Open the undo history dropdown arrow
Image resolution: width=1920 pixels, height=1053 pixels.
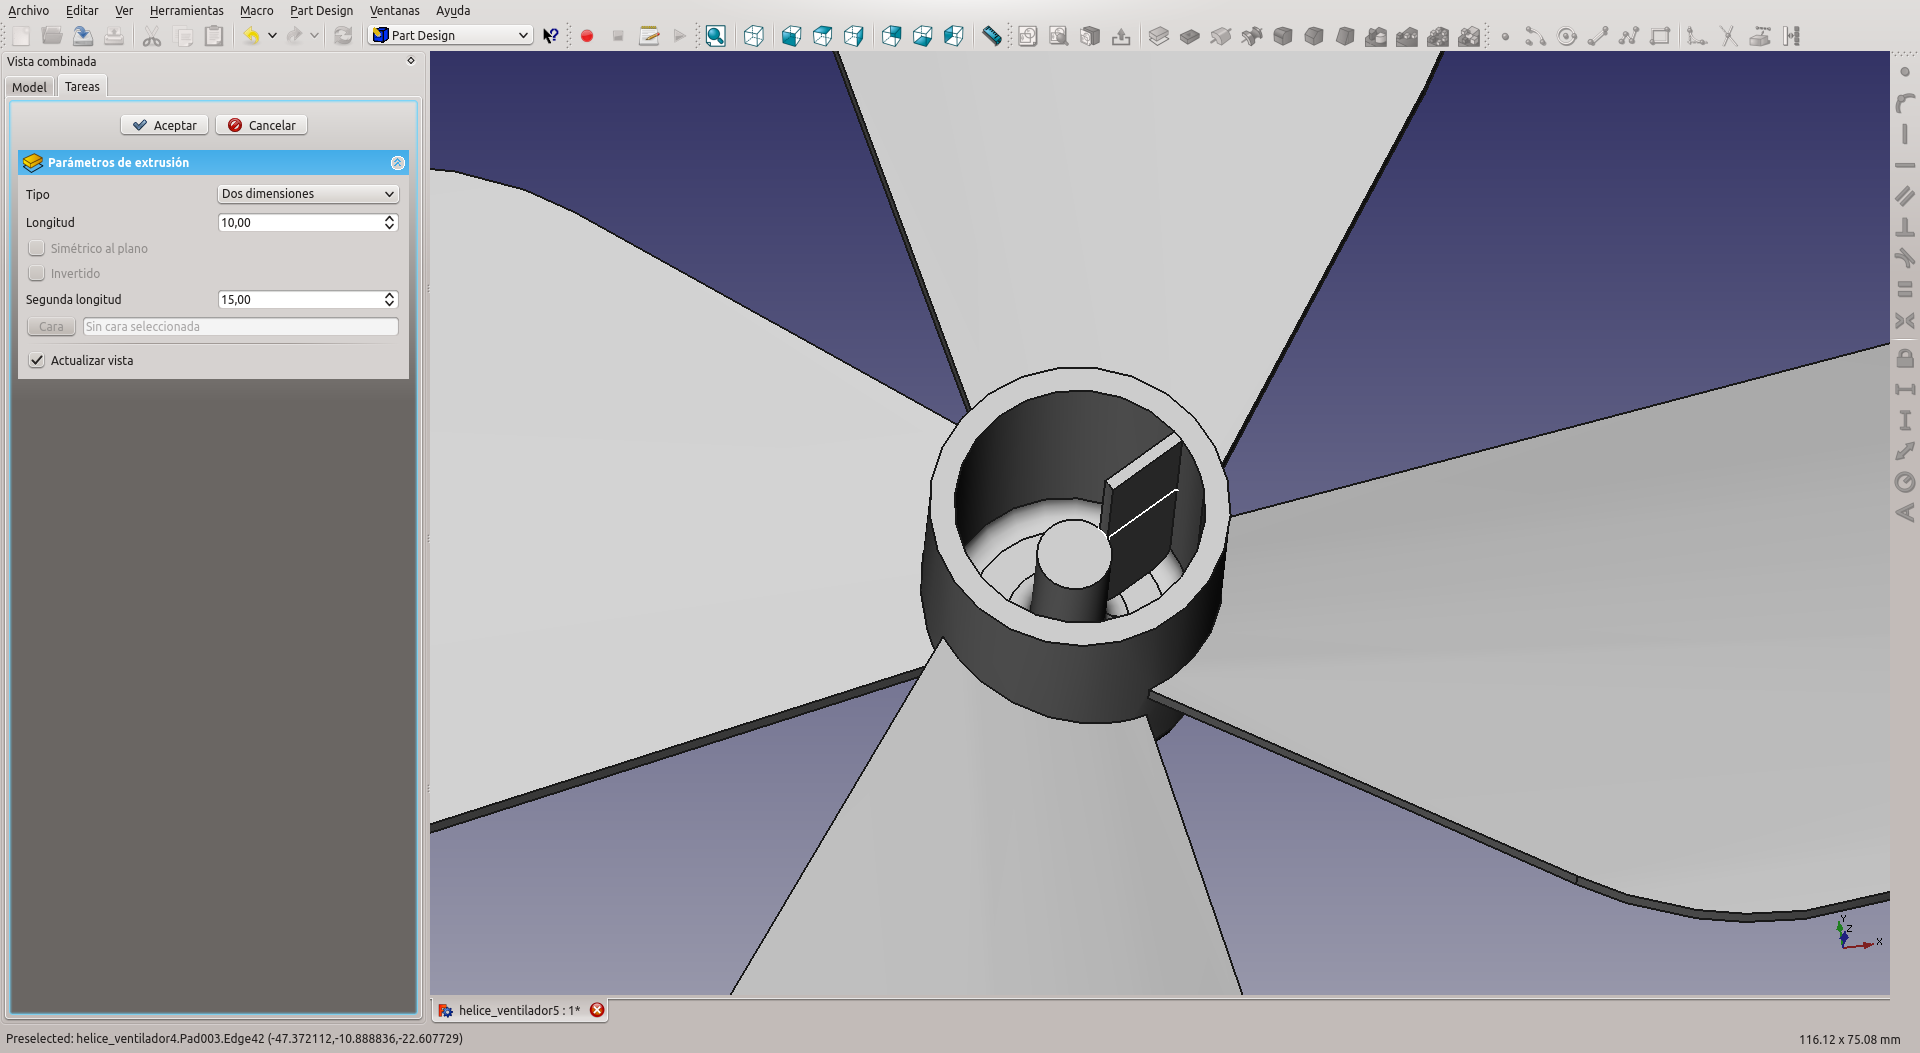[272, 36]
